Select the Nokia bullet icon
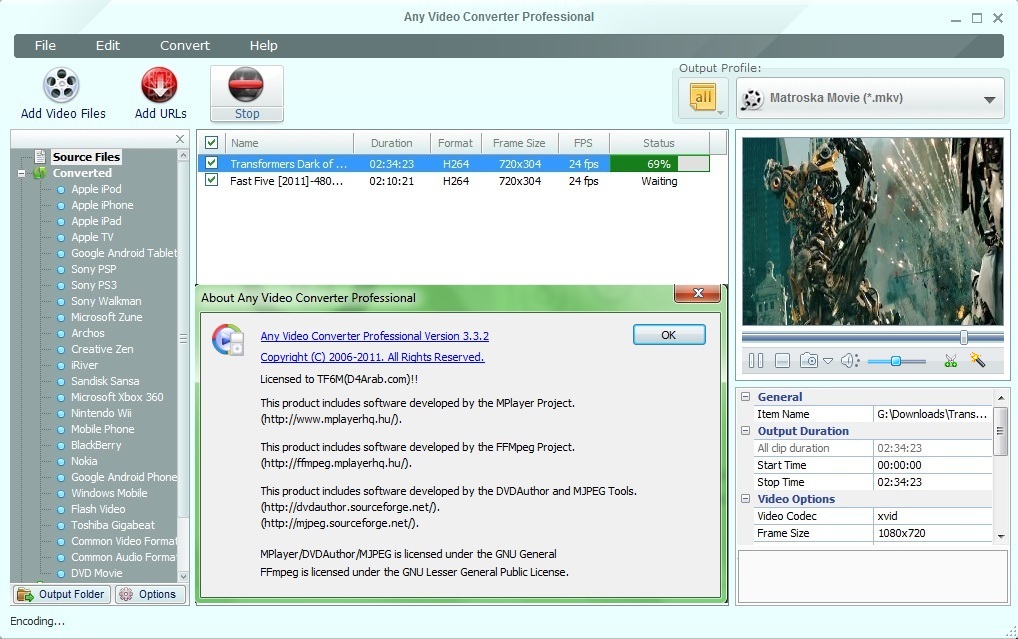Viewport: 1018px width, 639px height. pos(61,462)
